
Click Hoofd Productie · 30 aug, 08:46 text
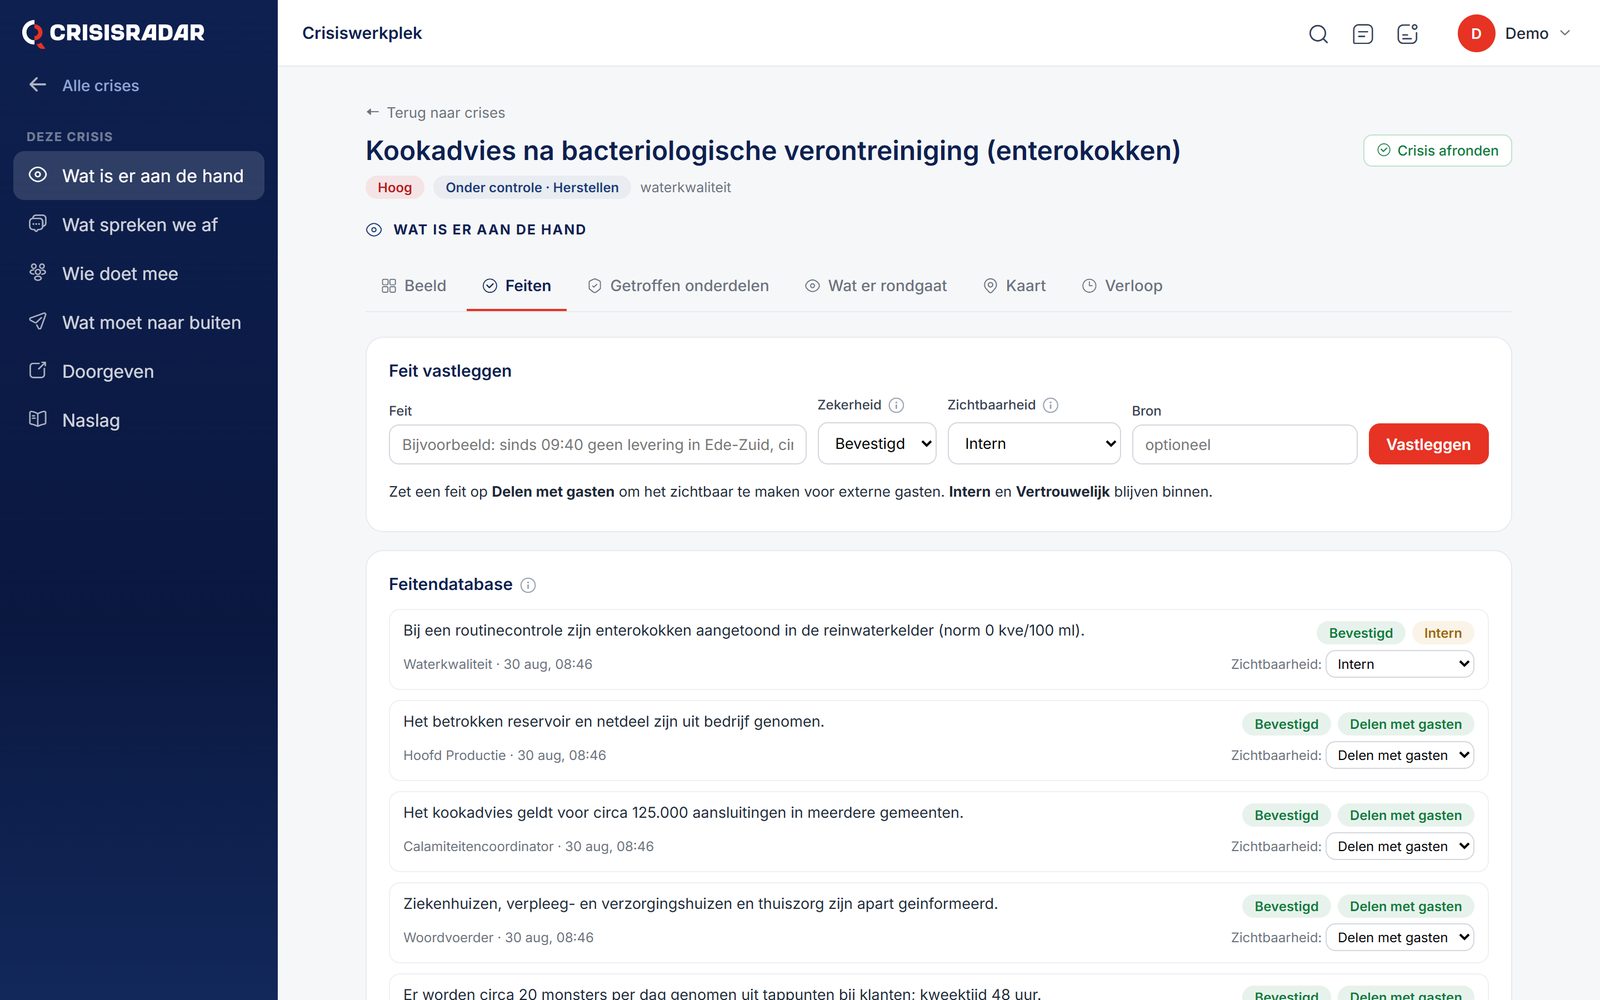pos(504,756)
